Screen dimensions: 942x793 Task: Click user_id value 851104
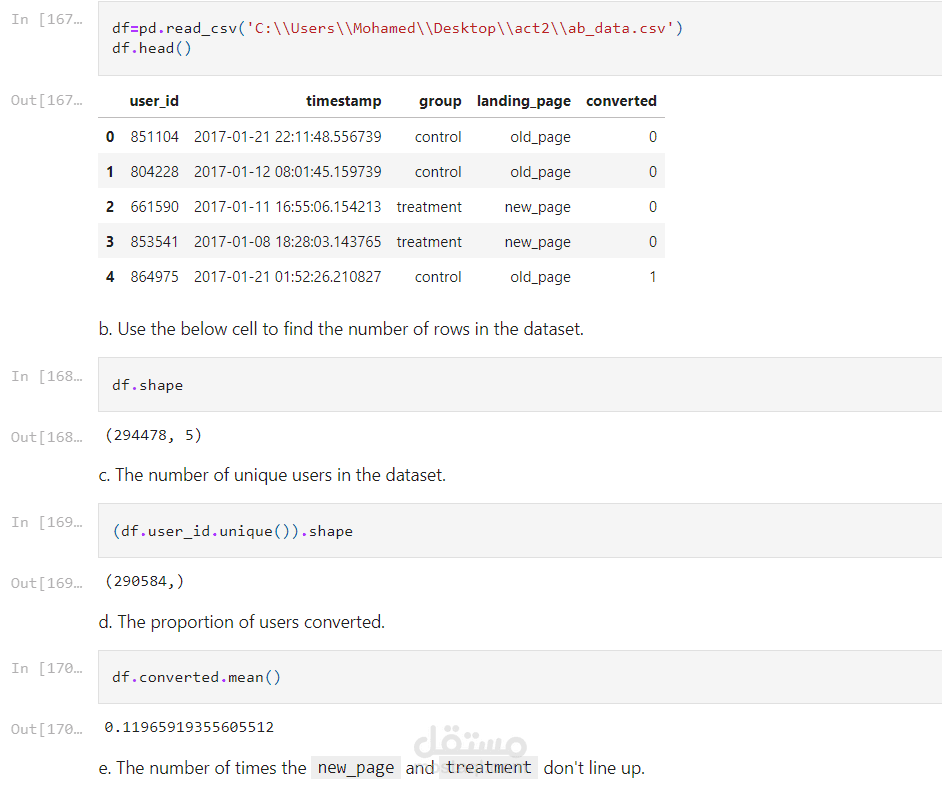click(x=154, y=137)
